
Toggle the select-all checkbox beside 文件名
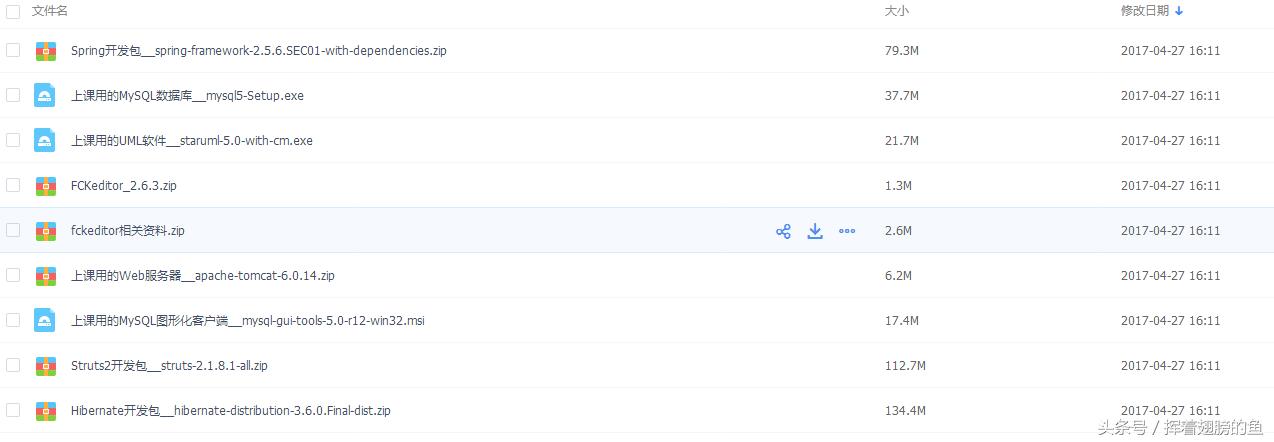(x=13, y=11)
